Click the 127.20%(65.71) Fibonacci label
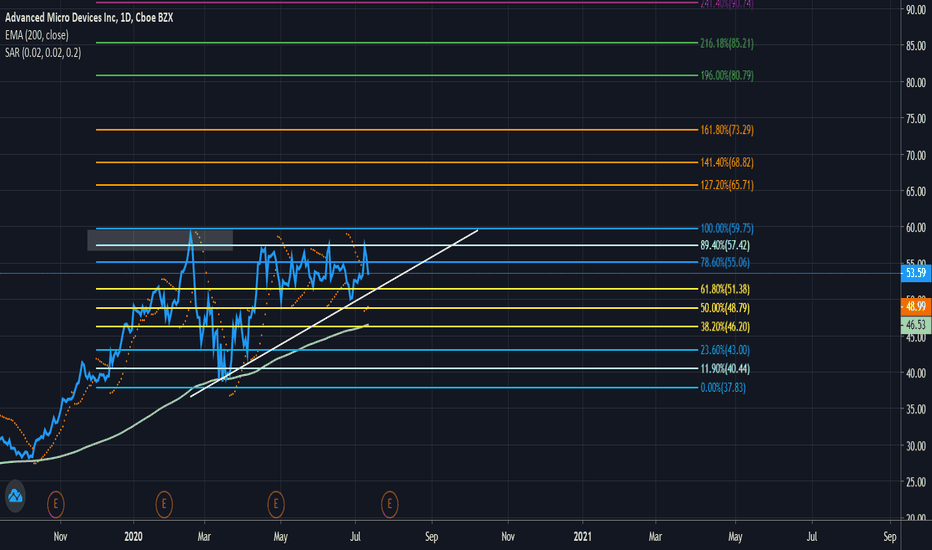 pyautogui.click(x=726, y=185)
